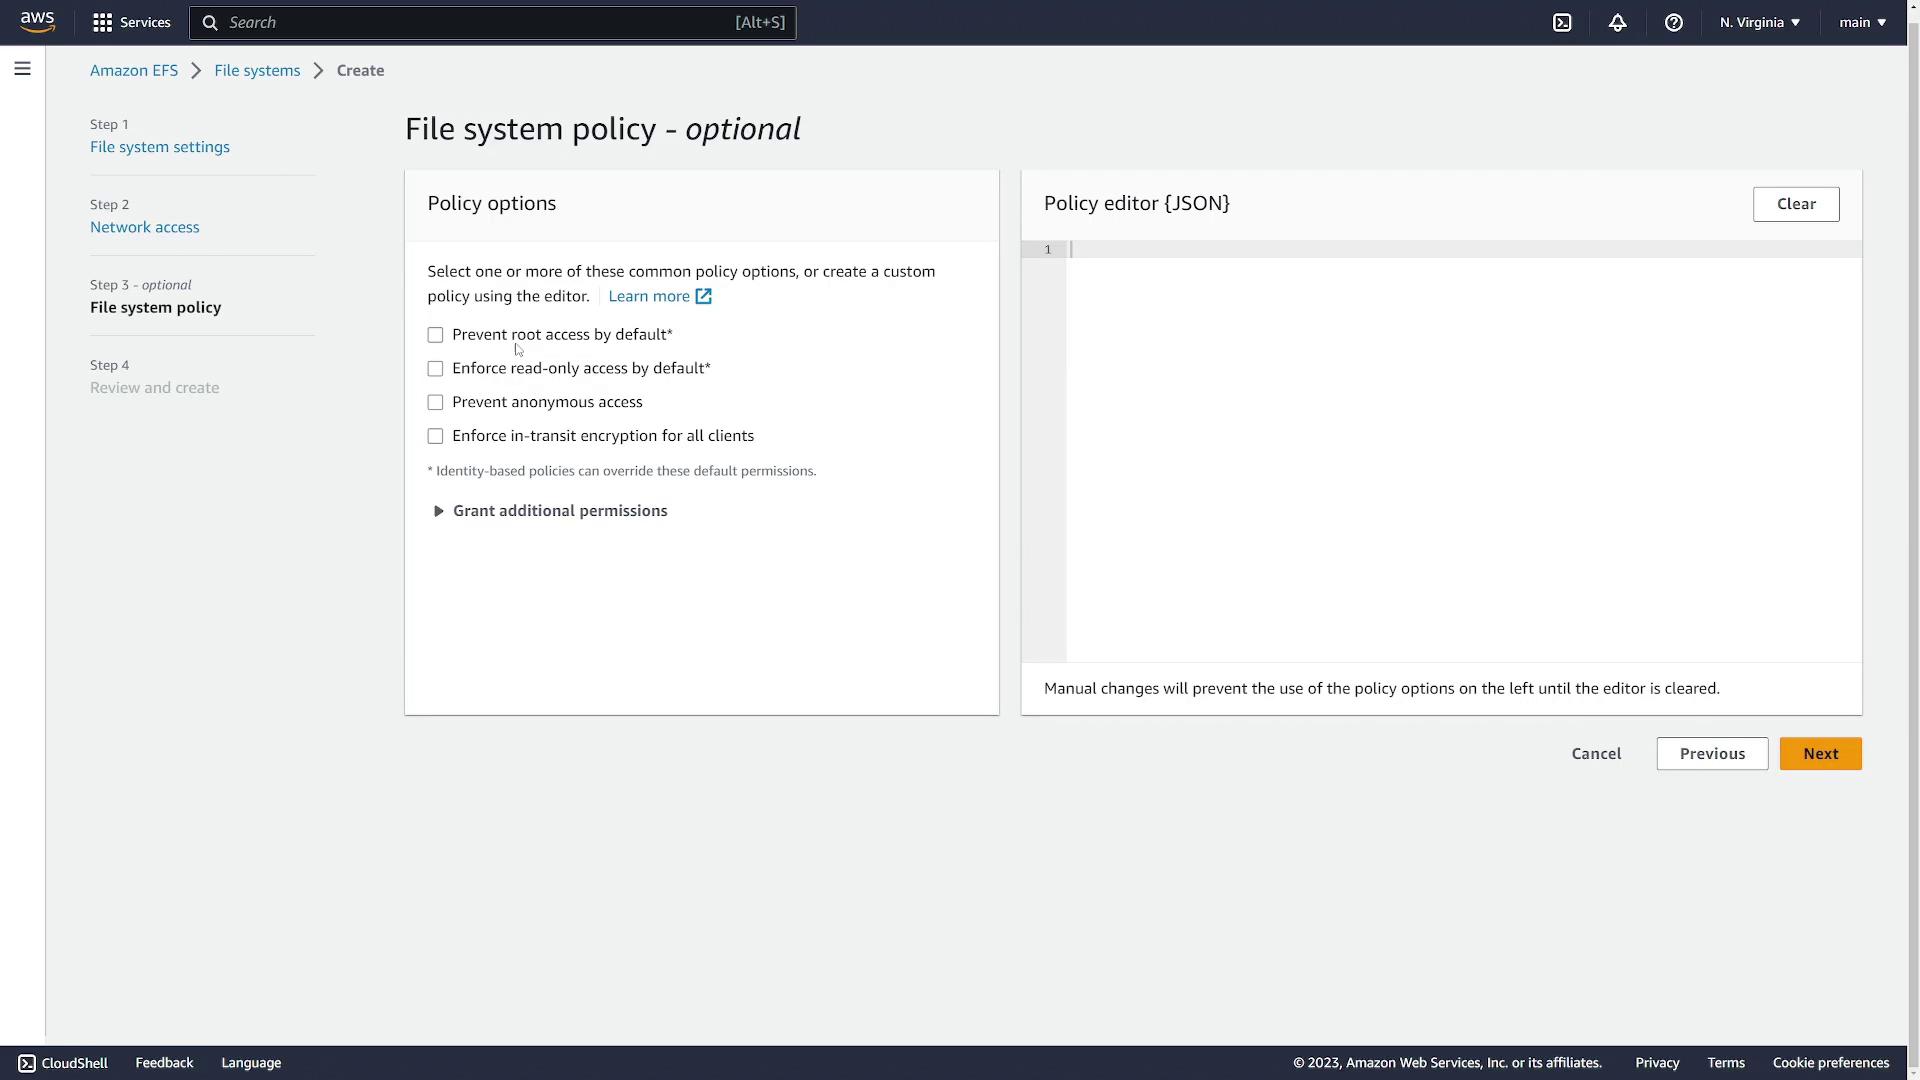Open the N. Virginia region dropdown
Viewport: 1920px width, 1080px height.
(1759, 22)
